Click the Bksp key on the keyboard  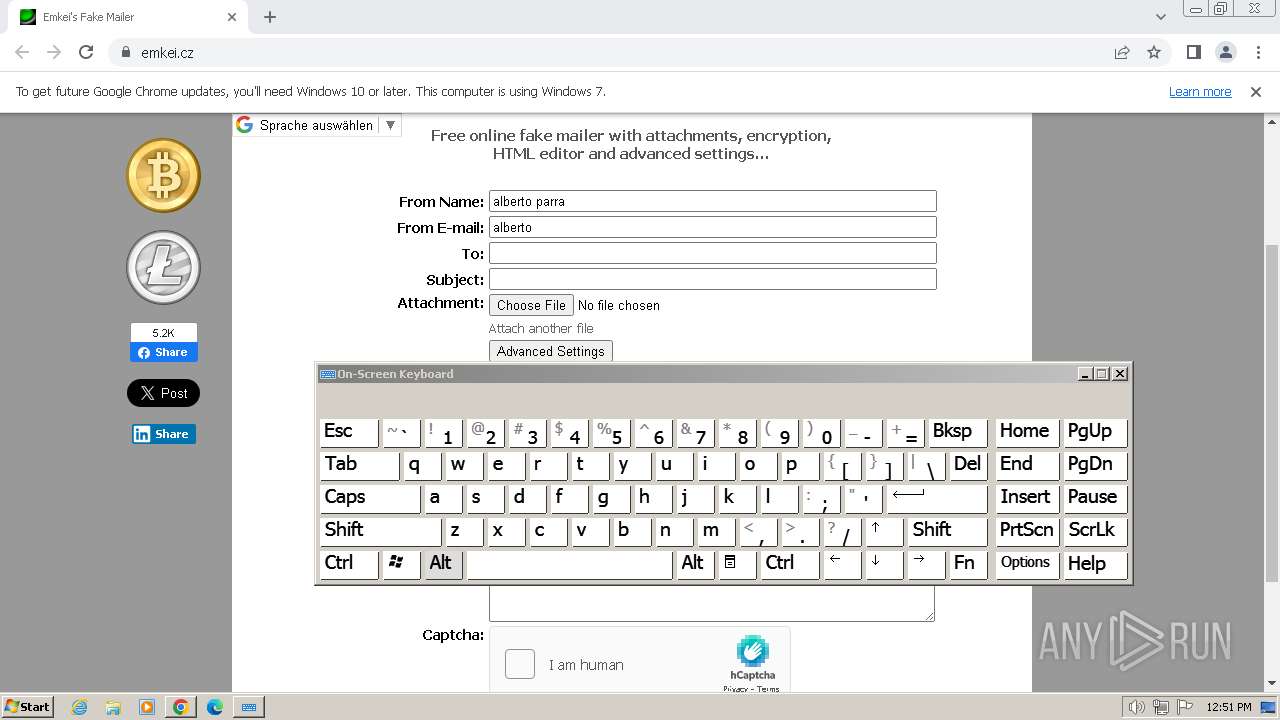coord(957,431)
